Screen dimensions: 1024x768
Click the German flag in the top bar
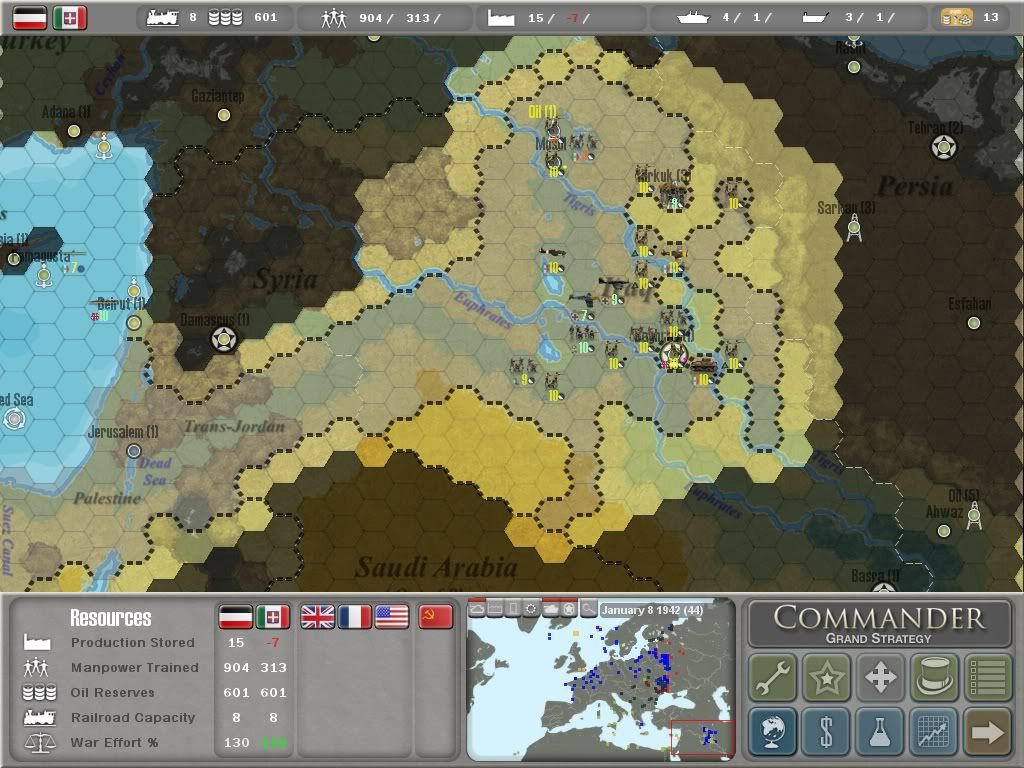point(30,18)
